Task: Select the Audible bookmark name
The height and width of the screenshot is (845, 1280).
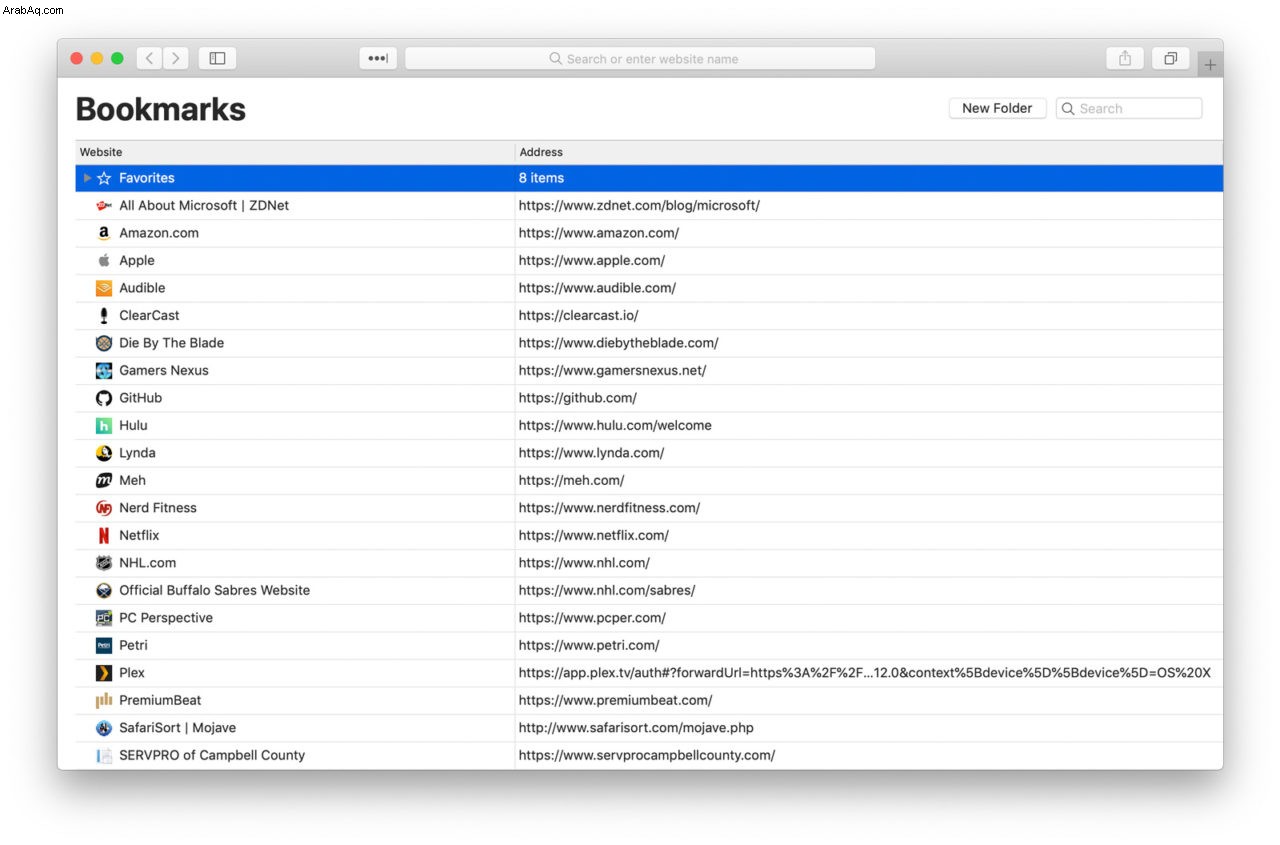Action: point(142,288)
